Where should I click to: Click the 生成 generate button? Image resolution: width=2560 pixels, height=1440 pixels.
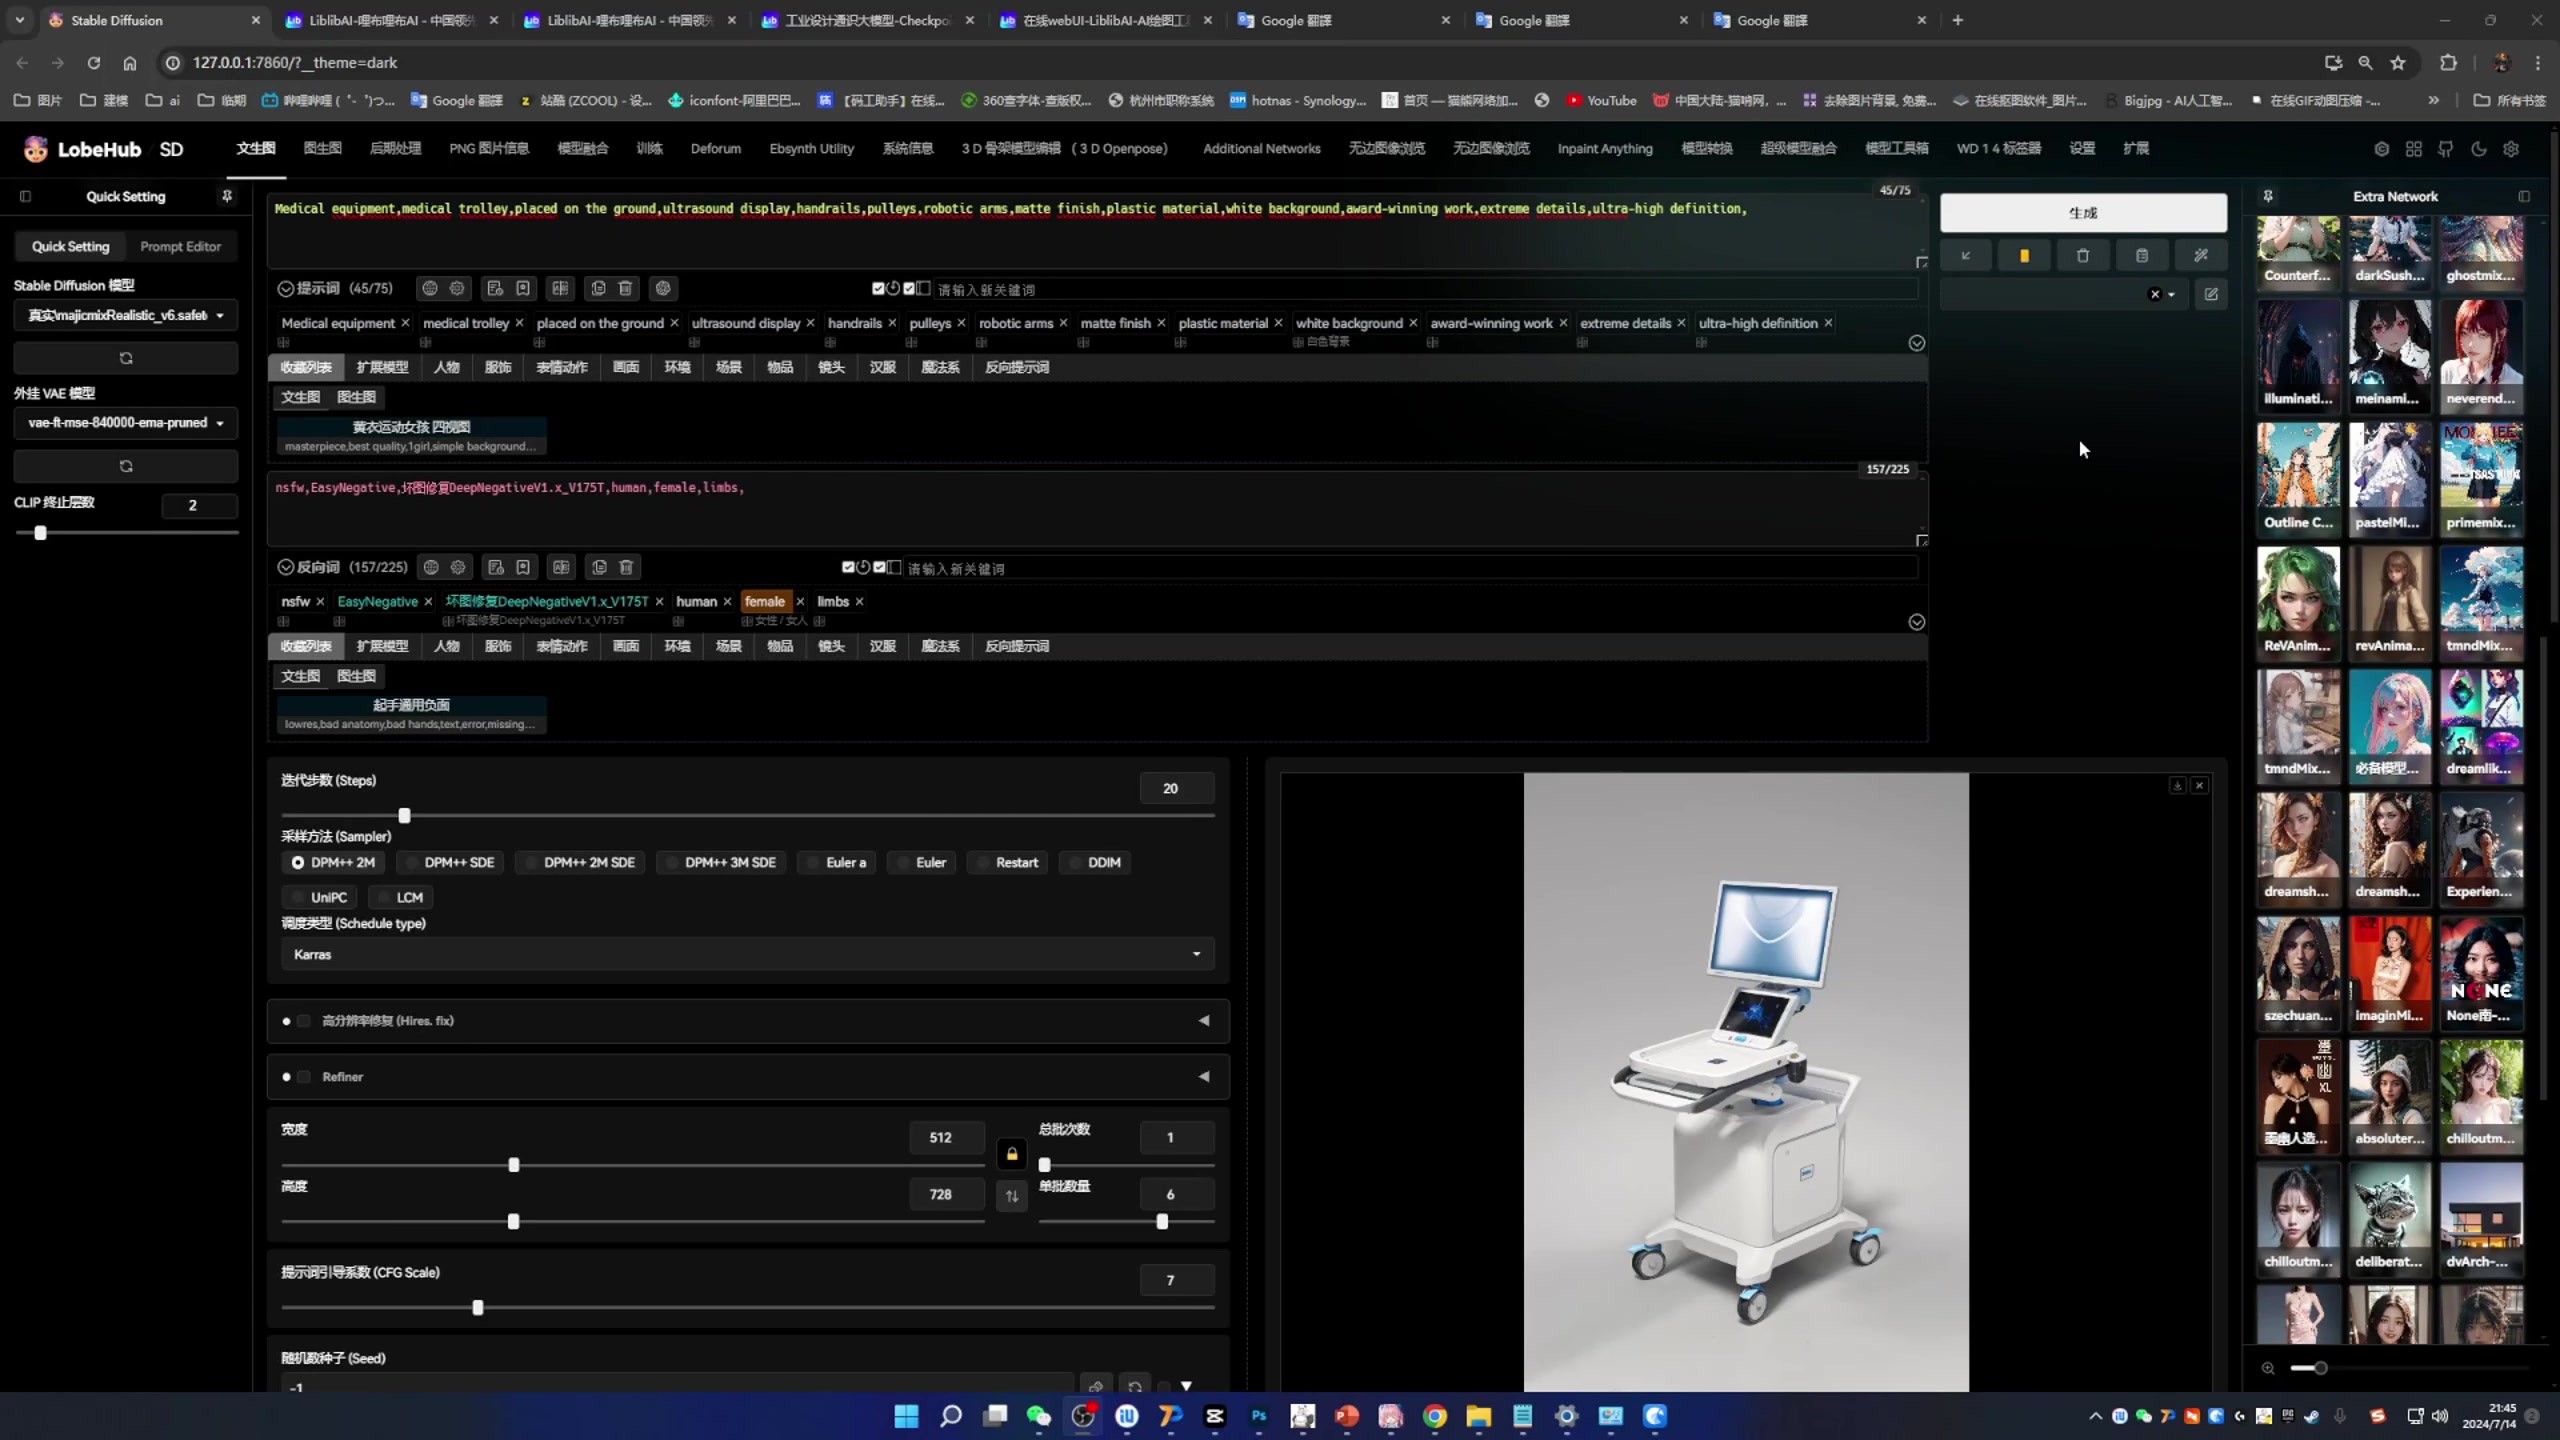2083,213
